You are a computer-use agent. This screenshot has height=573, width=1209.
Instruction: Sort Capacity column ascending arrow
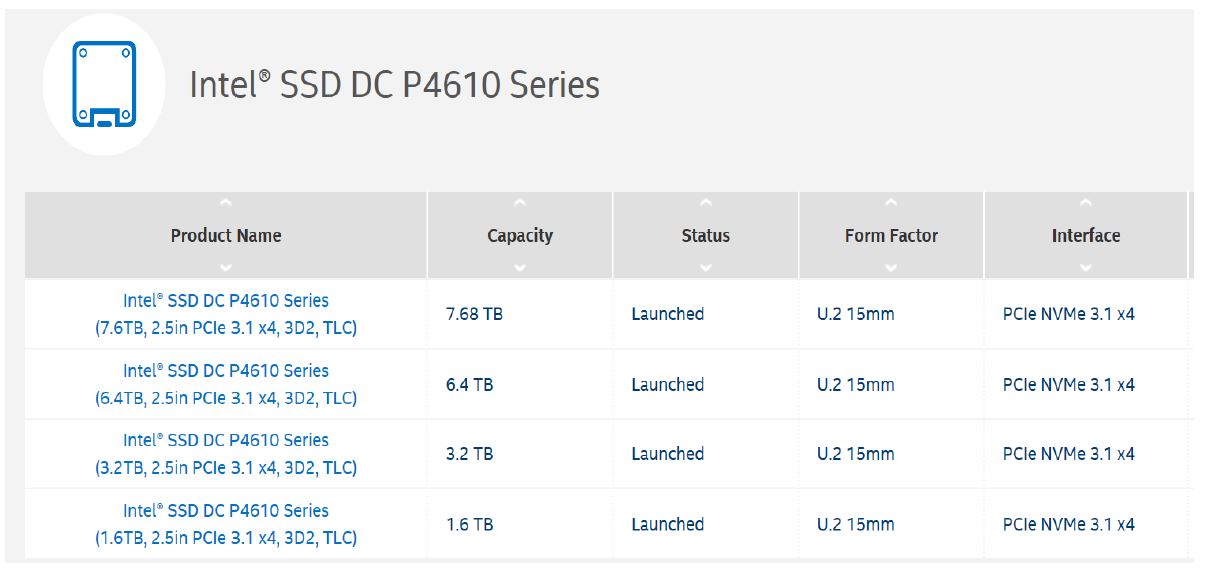(x=519, y=204)
